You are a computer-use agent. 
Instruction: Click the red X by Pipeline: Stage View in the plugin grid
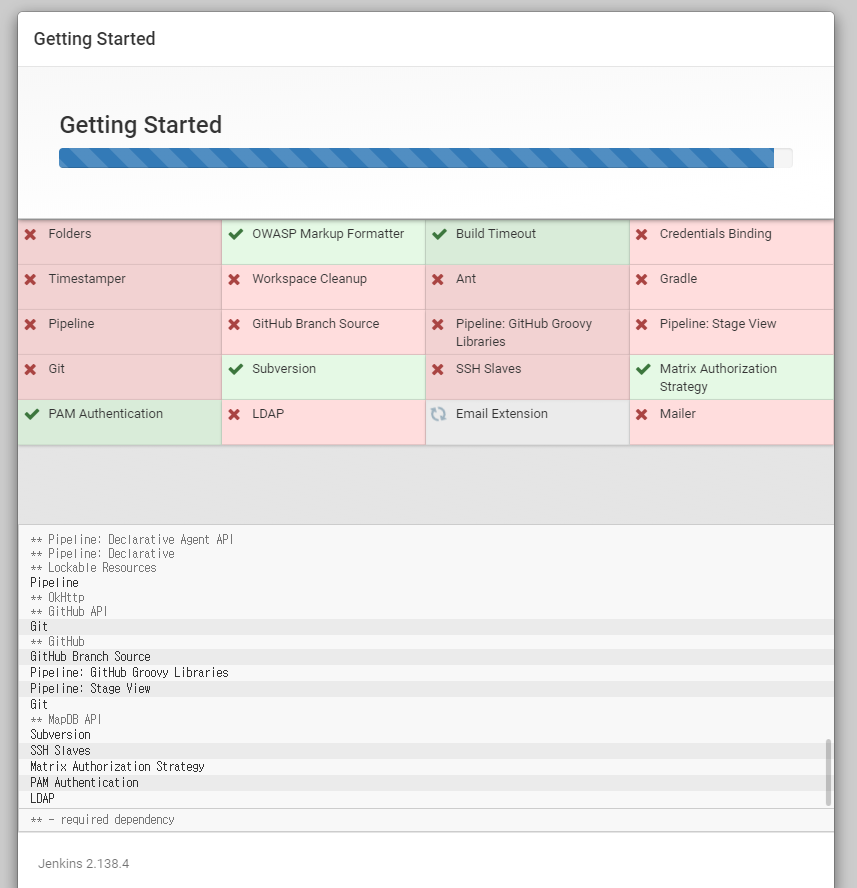[x=642, y=325]
